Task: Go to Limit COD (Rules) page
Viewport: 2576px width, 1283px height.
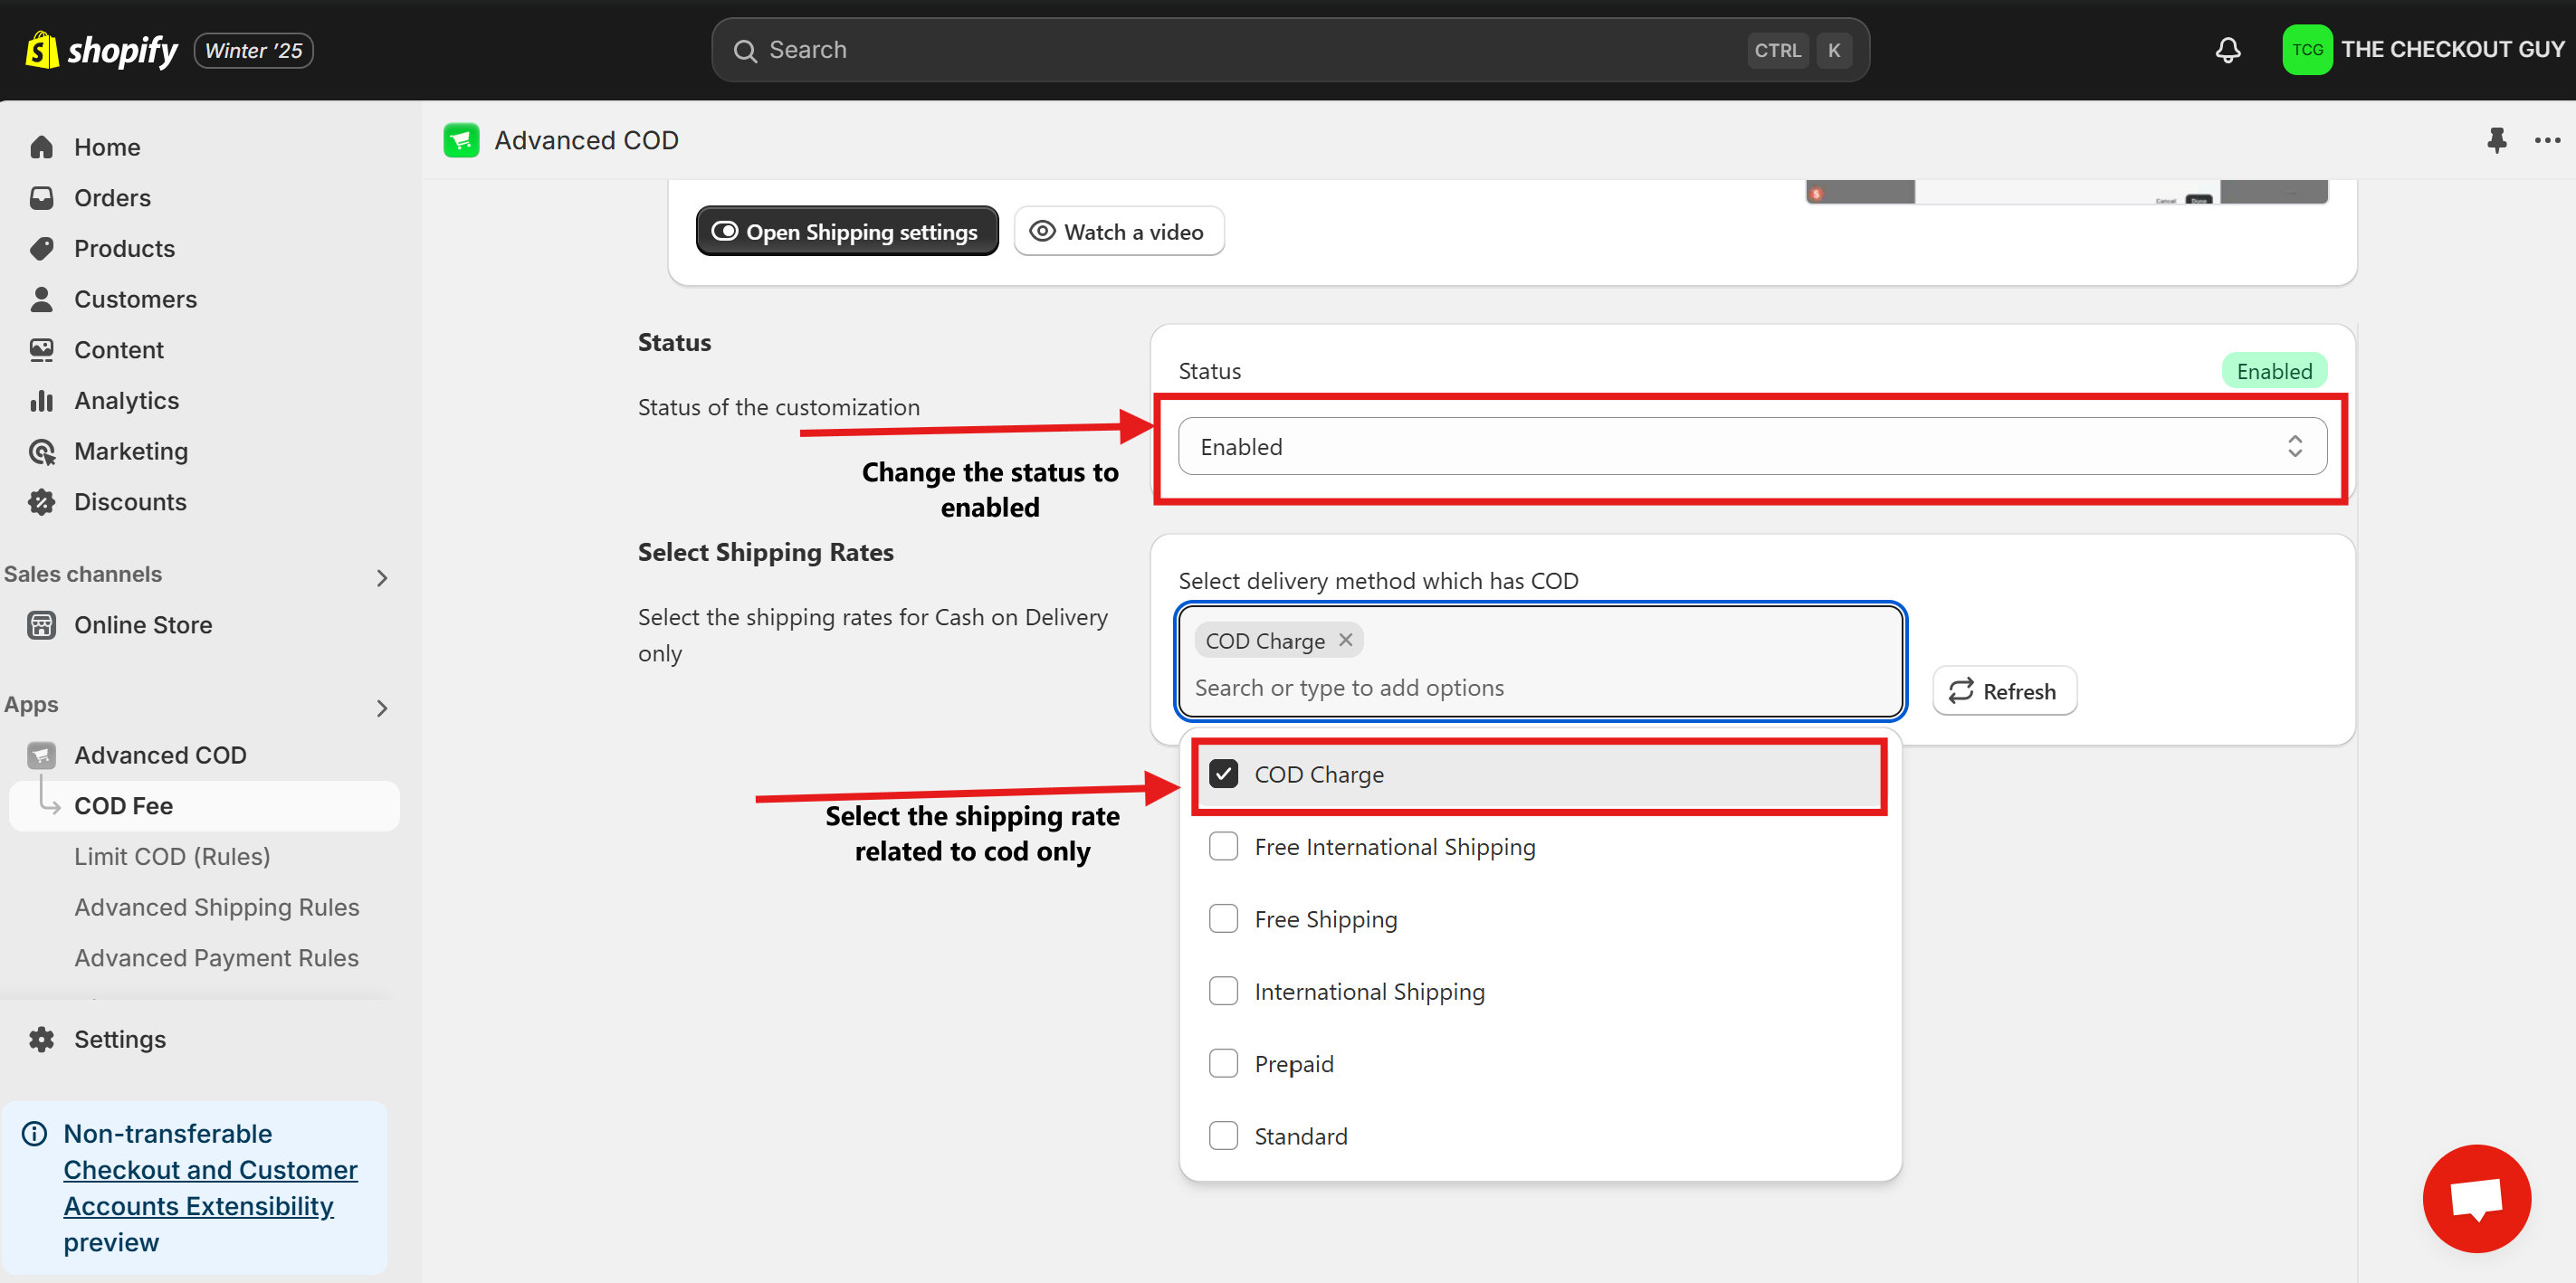Action: (x=172, y=856)
